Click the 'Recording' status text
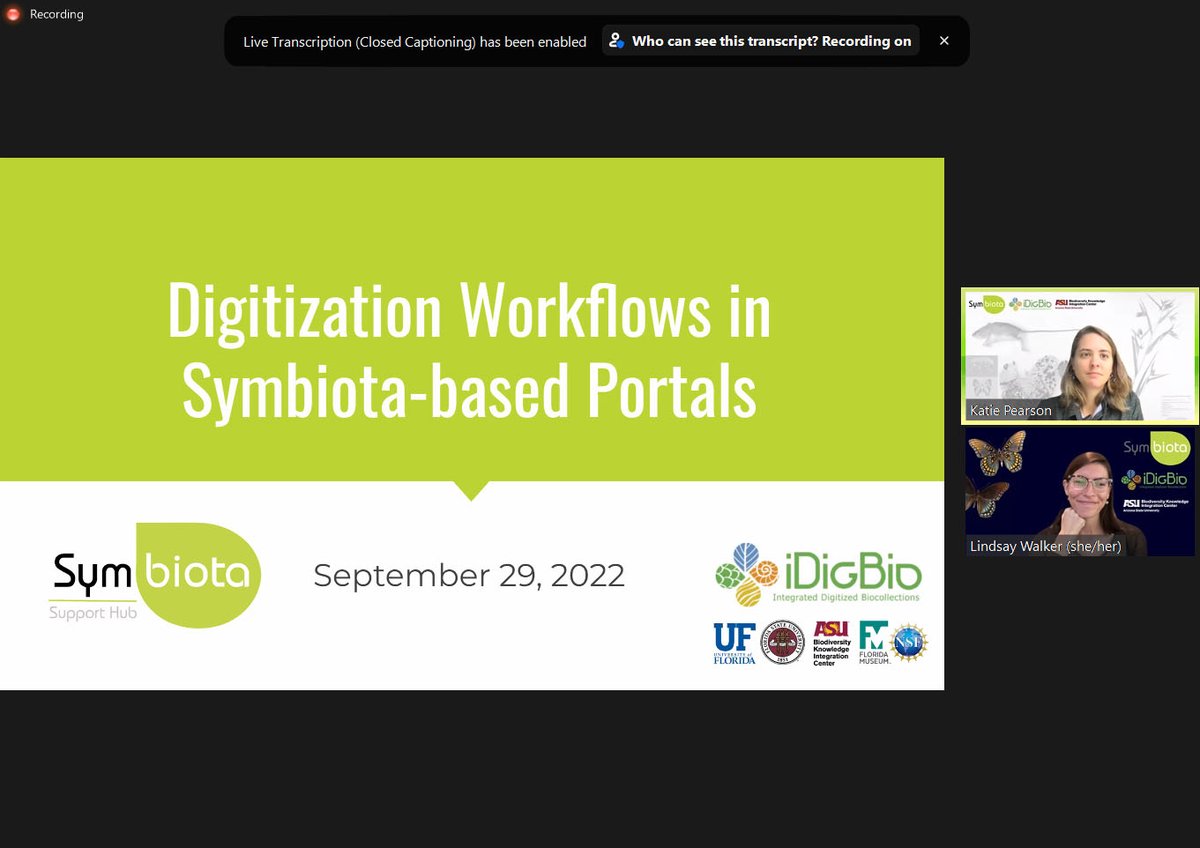Viewport: 1200px width, 848px height. tap(57, 14)
